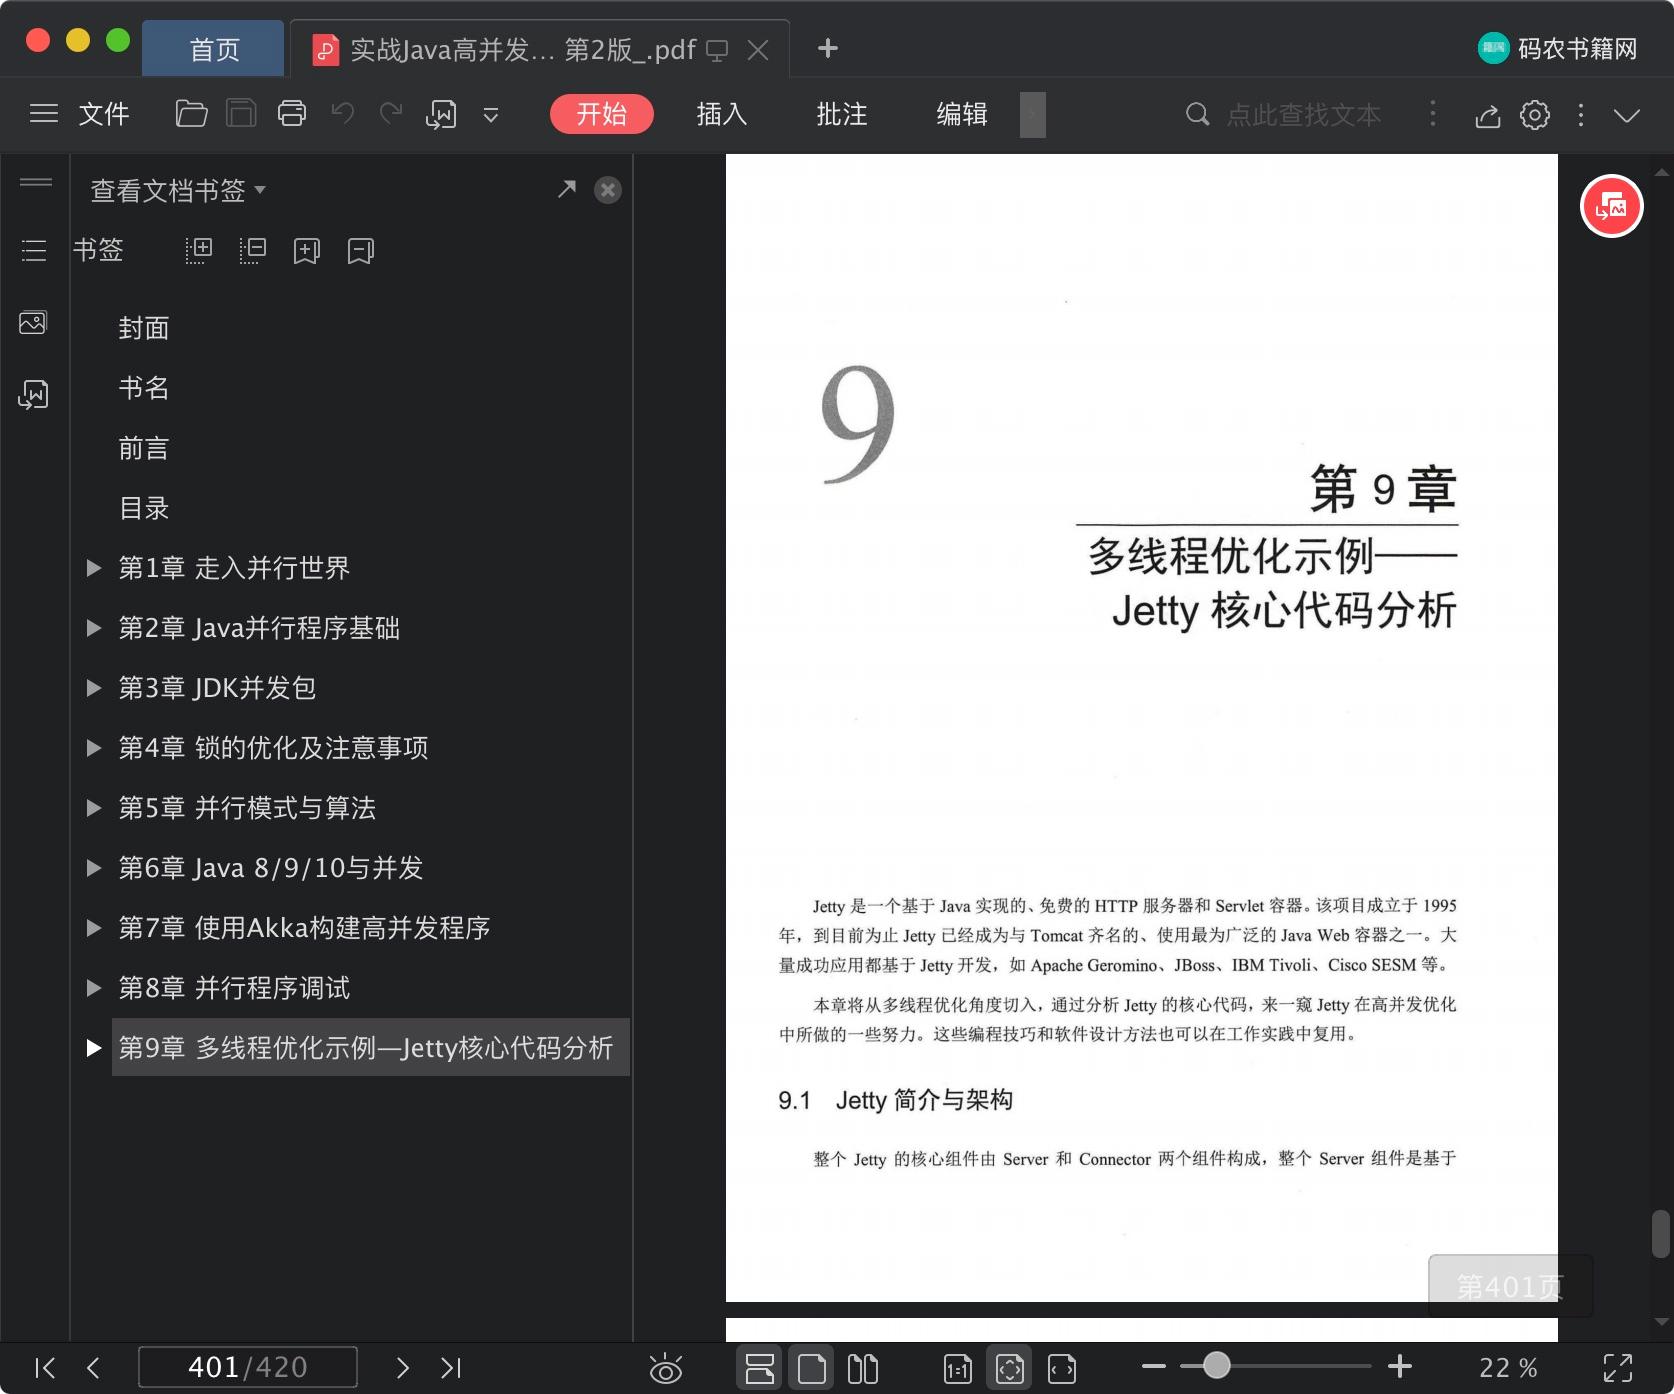Click the Undo arrow icon
This screenshot has width=1674, height=1394.
click(x=343, y=114)
